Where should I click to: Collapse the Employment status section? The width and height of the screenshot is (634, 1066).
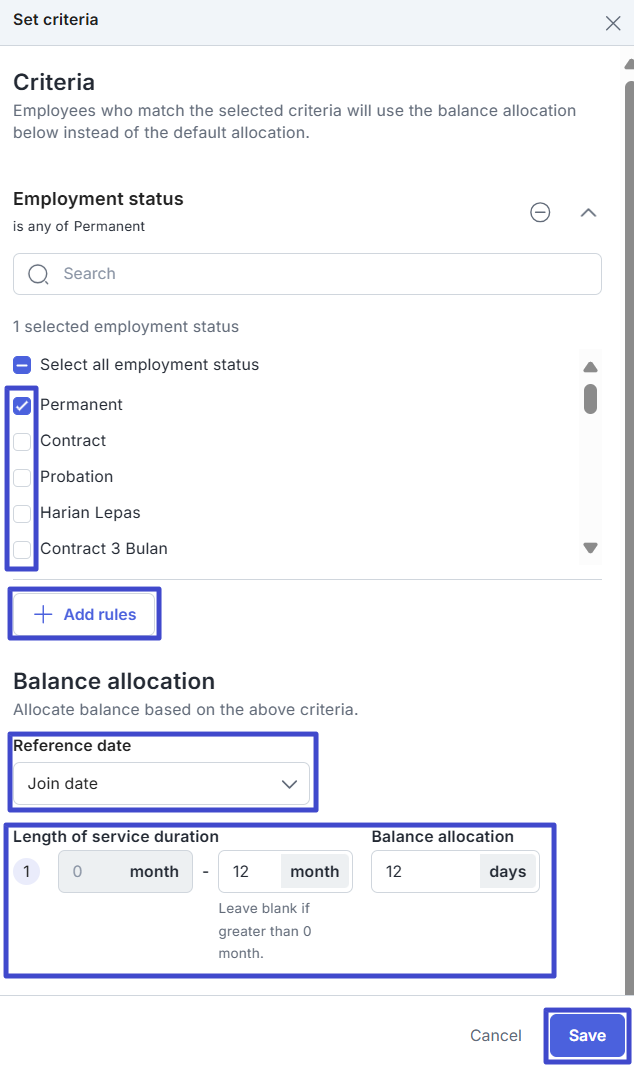click(x=589, y=212)
